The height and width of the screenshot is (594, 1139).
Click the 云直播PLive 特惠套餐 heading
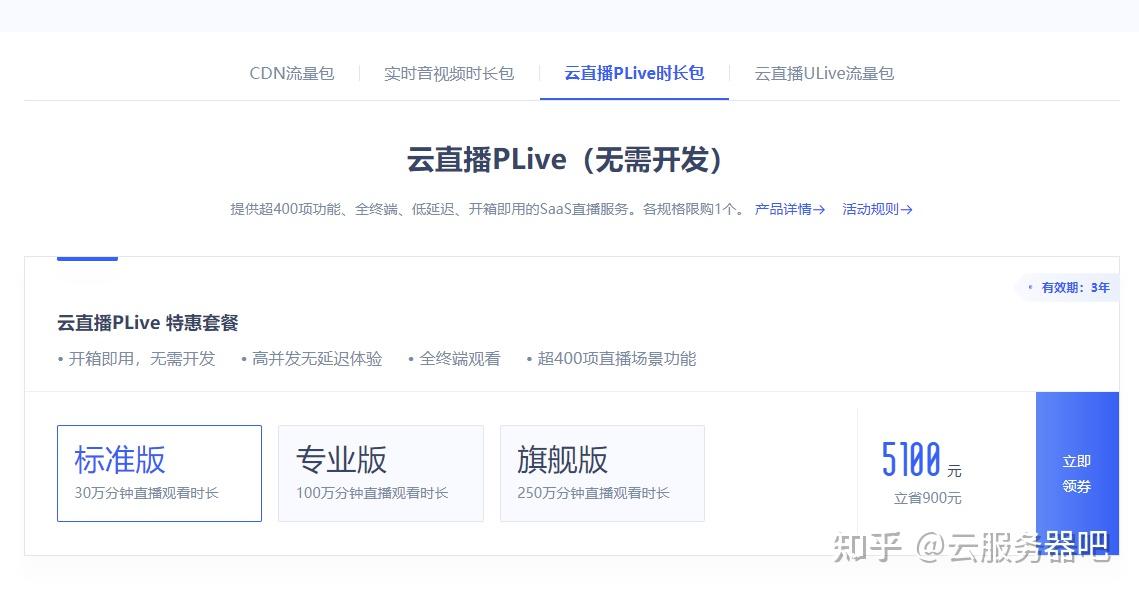tap(147, 322)
